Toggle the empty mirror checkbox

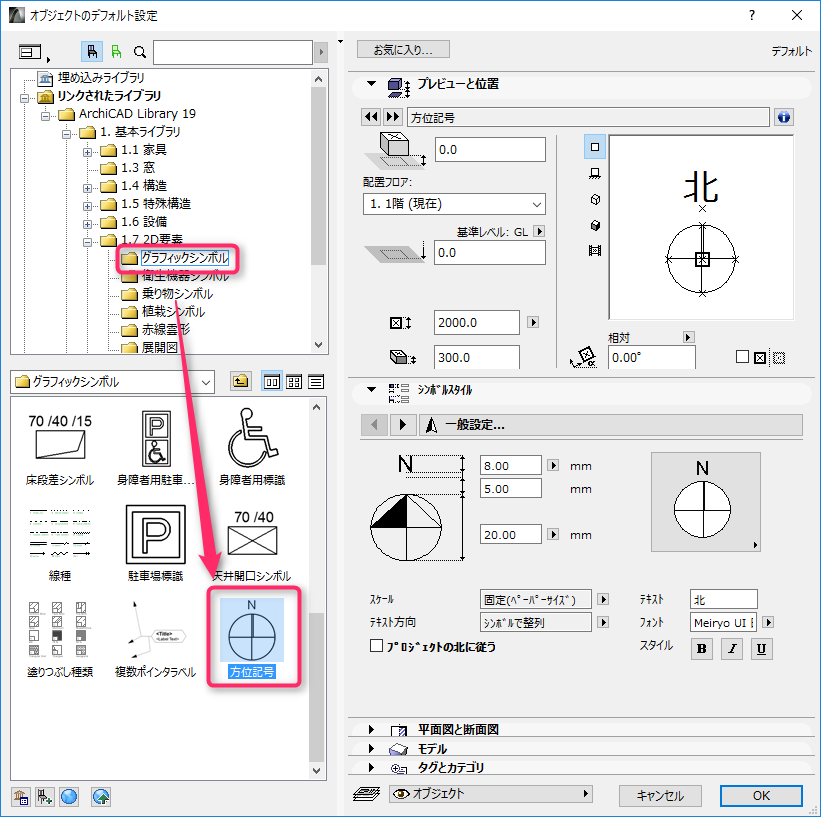click(x=742, y=357)
